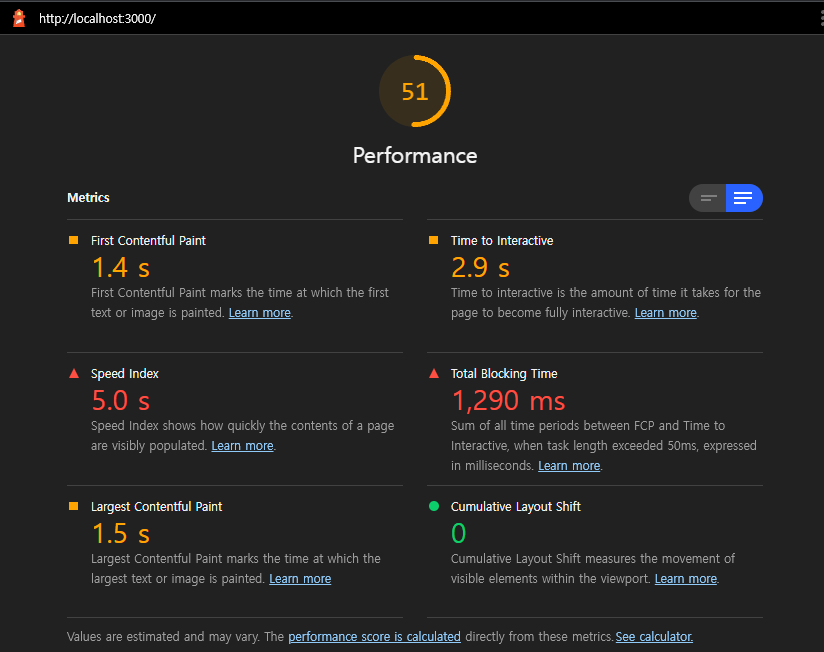The height and width of the screenshot is (652, 824).
Task: Click the http://localhost:3000/ URL
Action: [97, 18]
